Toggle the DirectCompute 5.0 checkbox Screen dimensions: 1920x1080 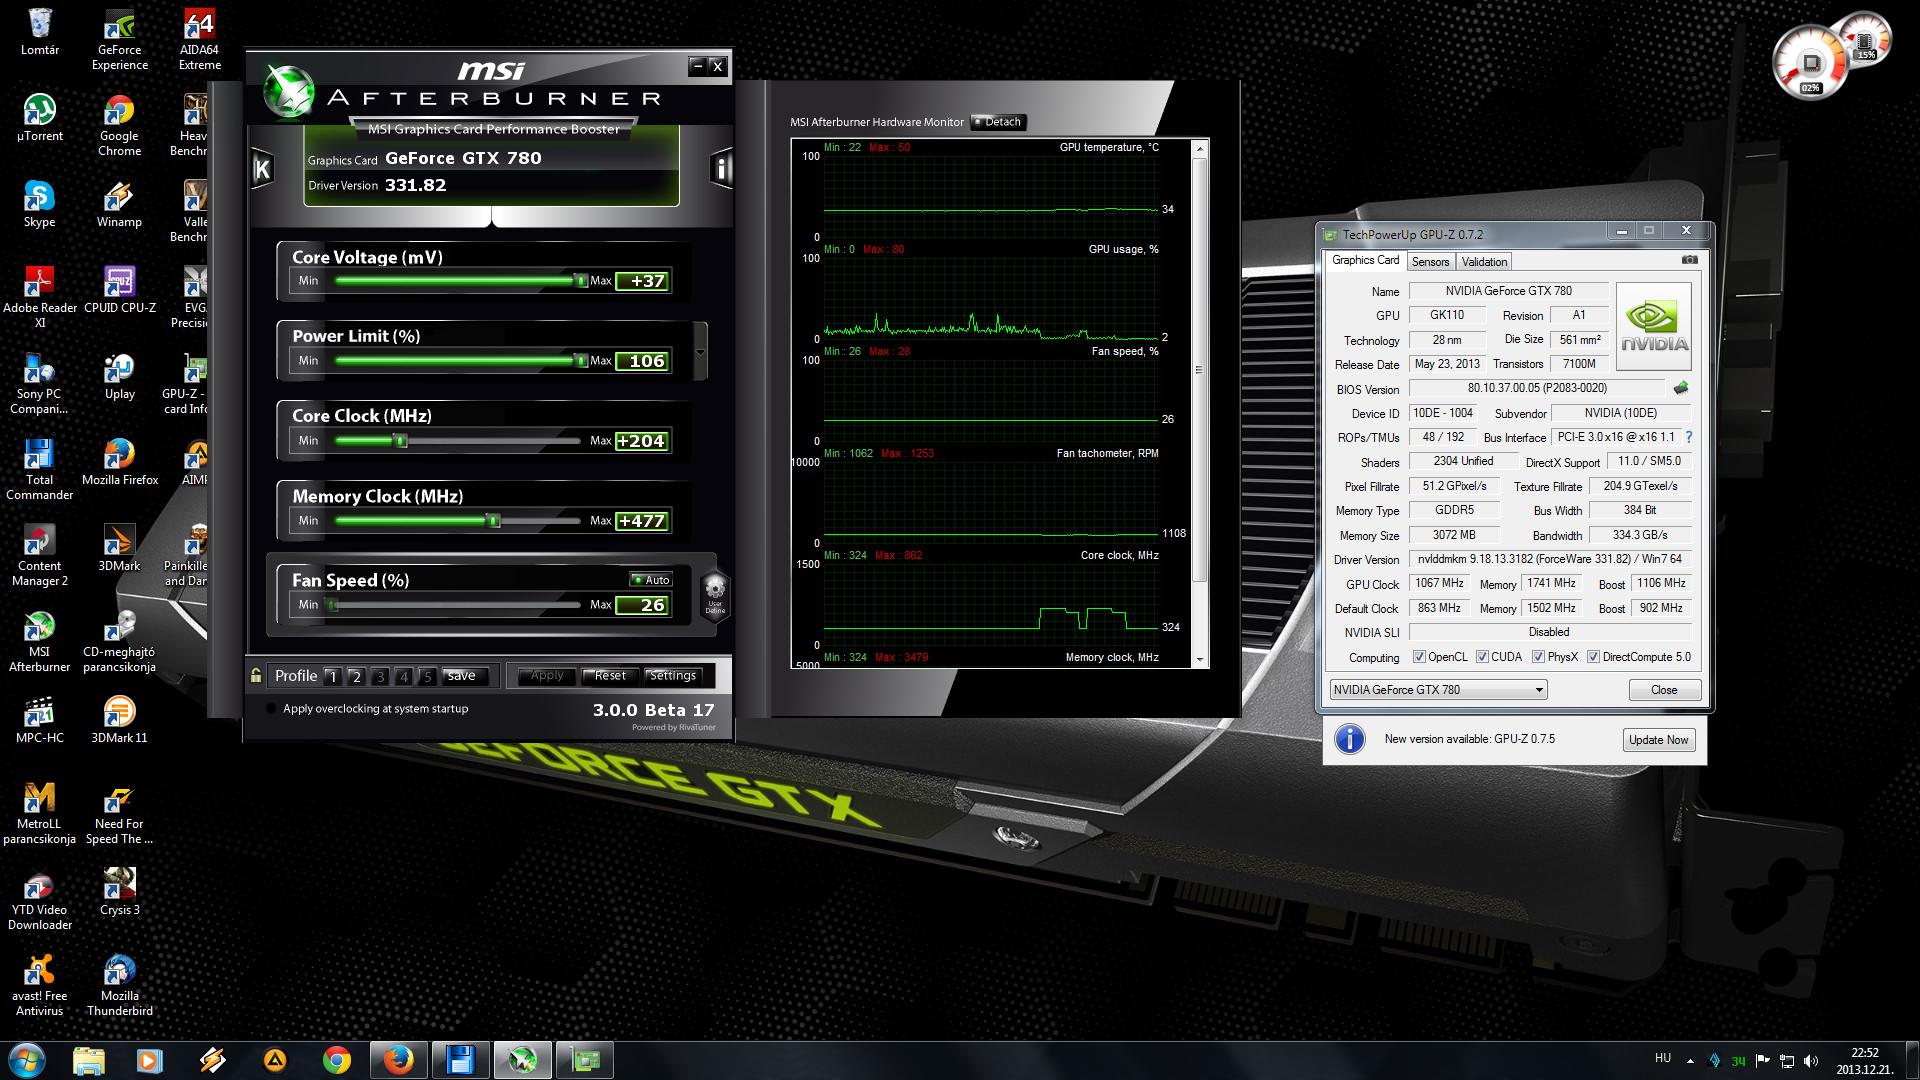(x=1593, y=657)
